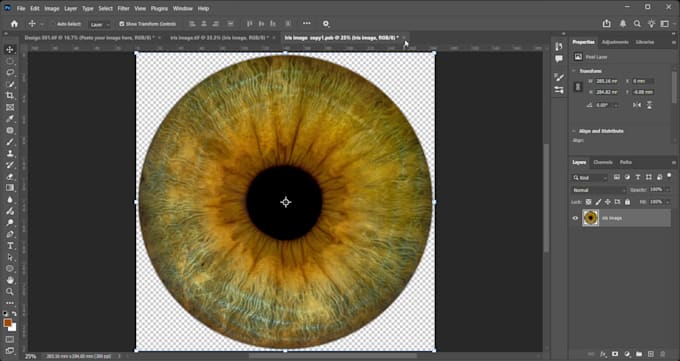Switch to the Adjustments tab
The height and width of the screenshot is (361, 680).
tap(615, 42)
